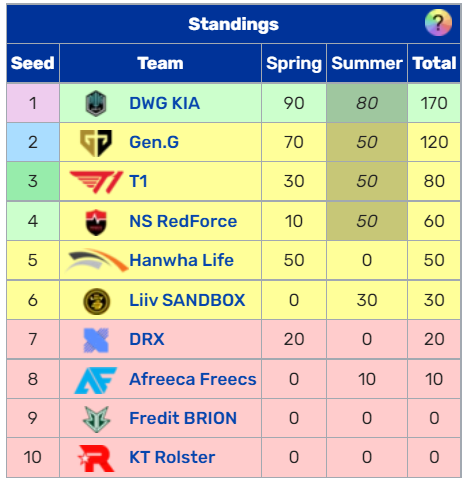This screenshot has width=467, height=480.
Task: Open the KT Rolster team link
Action: [172, 457]
